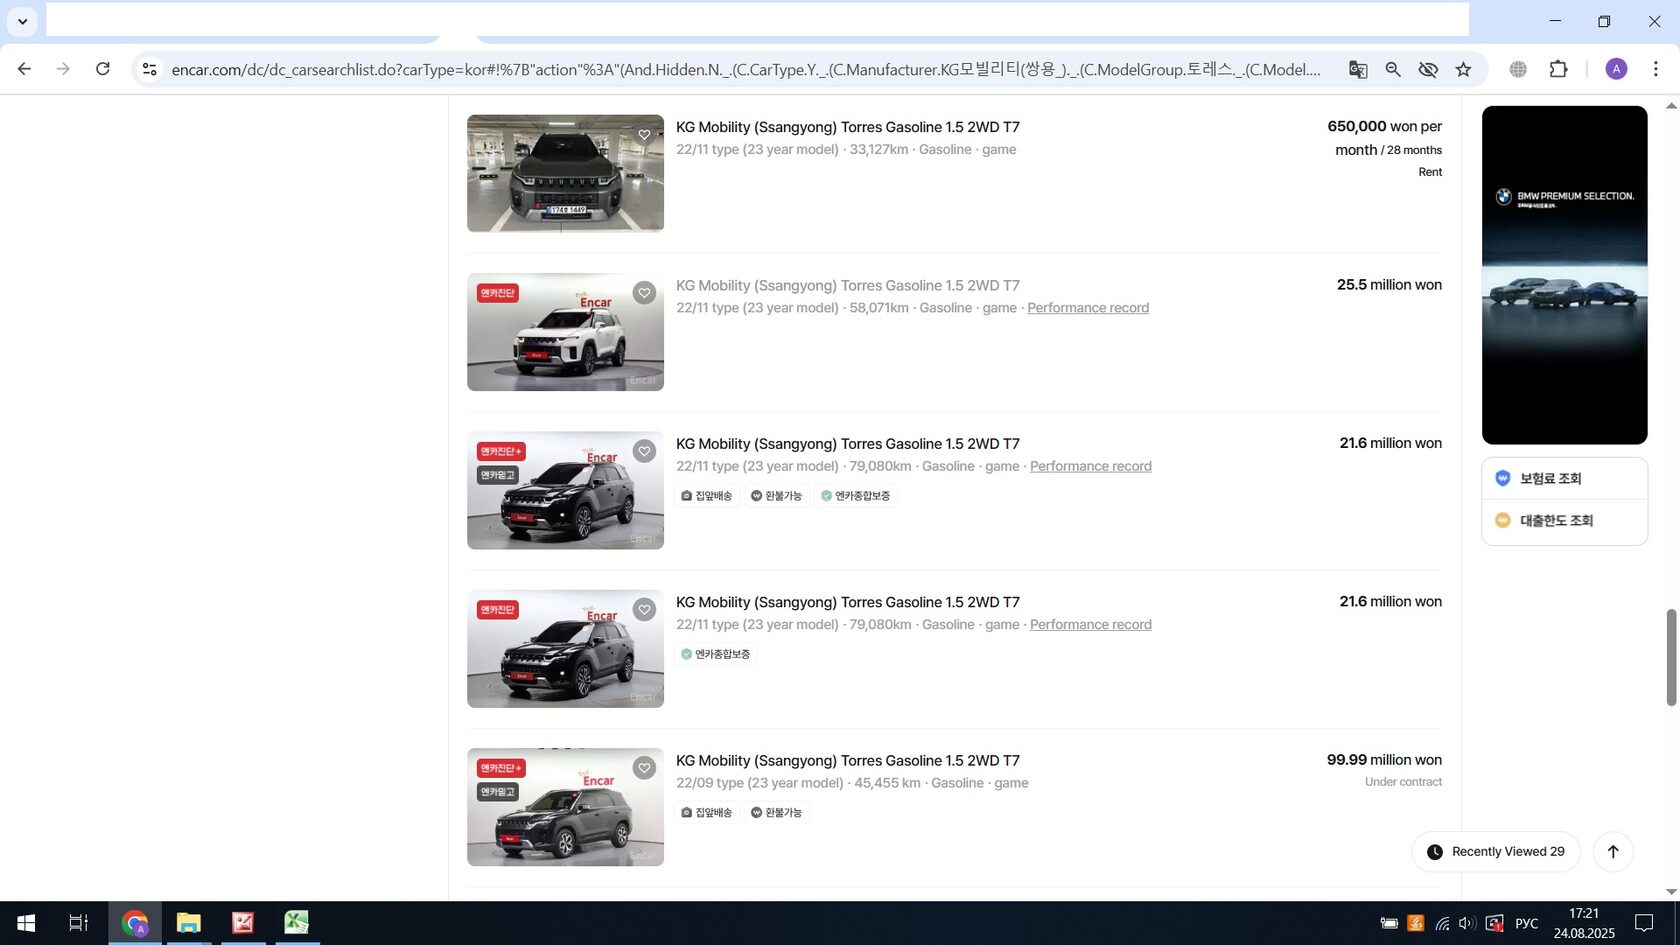
Task: Open the 33,127km rental Torres thumbnail
Action: (x=565, y=173)
